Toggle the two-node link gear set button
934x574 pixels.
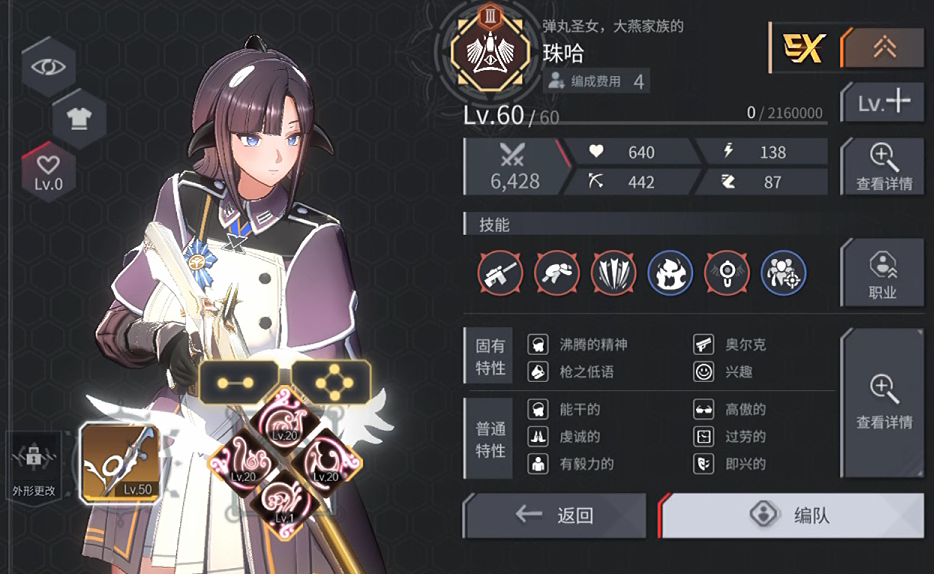tap(236, 382)
